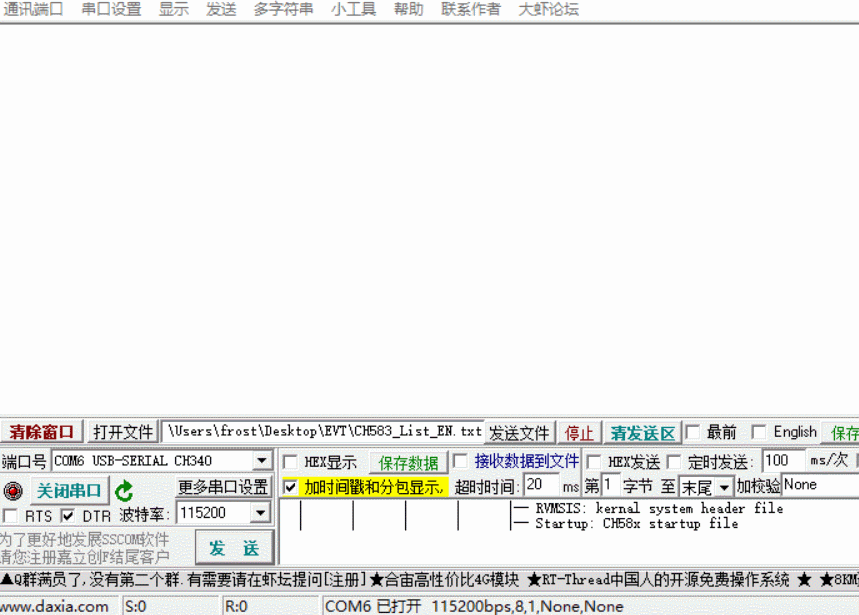Click the green refresh ports icon
Viewport: 859px width, 615px height.
pyautogui.click(x=124, y=491)
